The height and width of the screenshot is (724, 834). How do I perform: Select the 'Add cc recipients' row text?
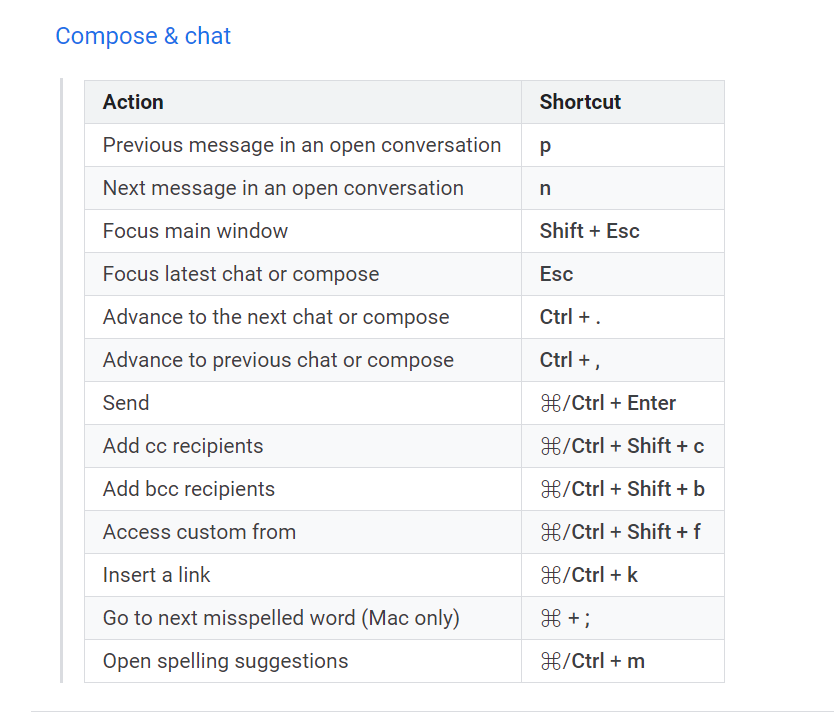point(183,446)
